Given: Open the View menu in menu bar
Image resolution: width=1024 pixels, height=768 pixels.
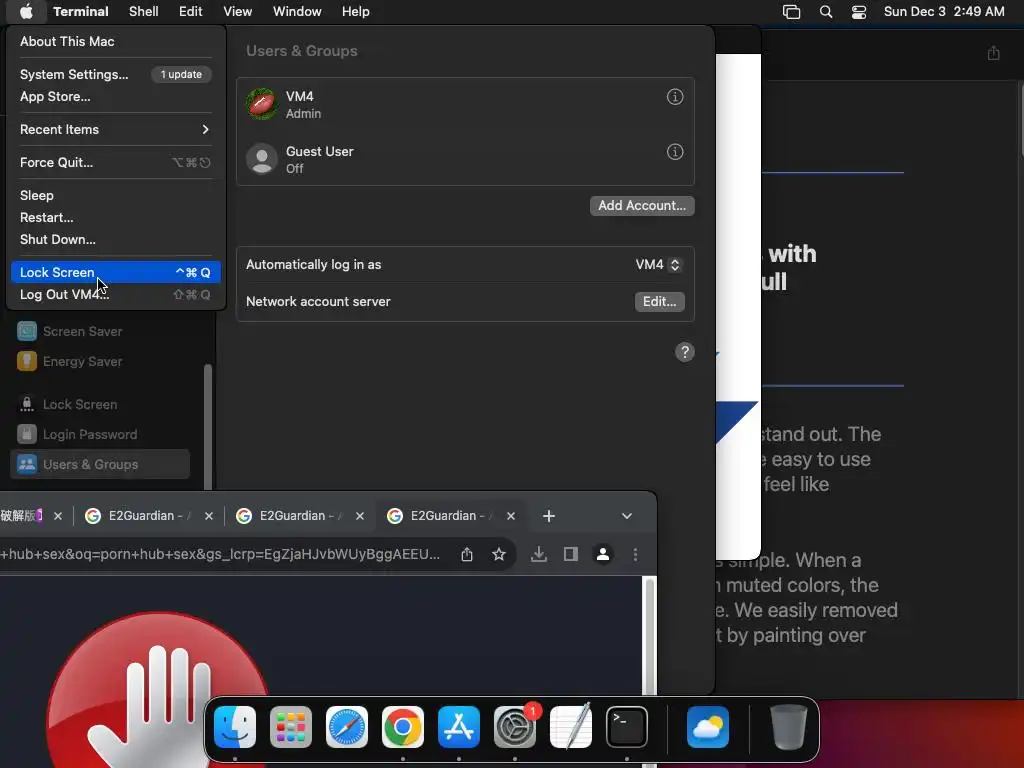Looking at the screenshot, I should 237,11.
